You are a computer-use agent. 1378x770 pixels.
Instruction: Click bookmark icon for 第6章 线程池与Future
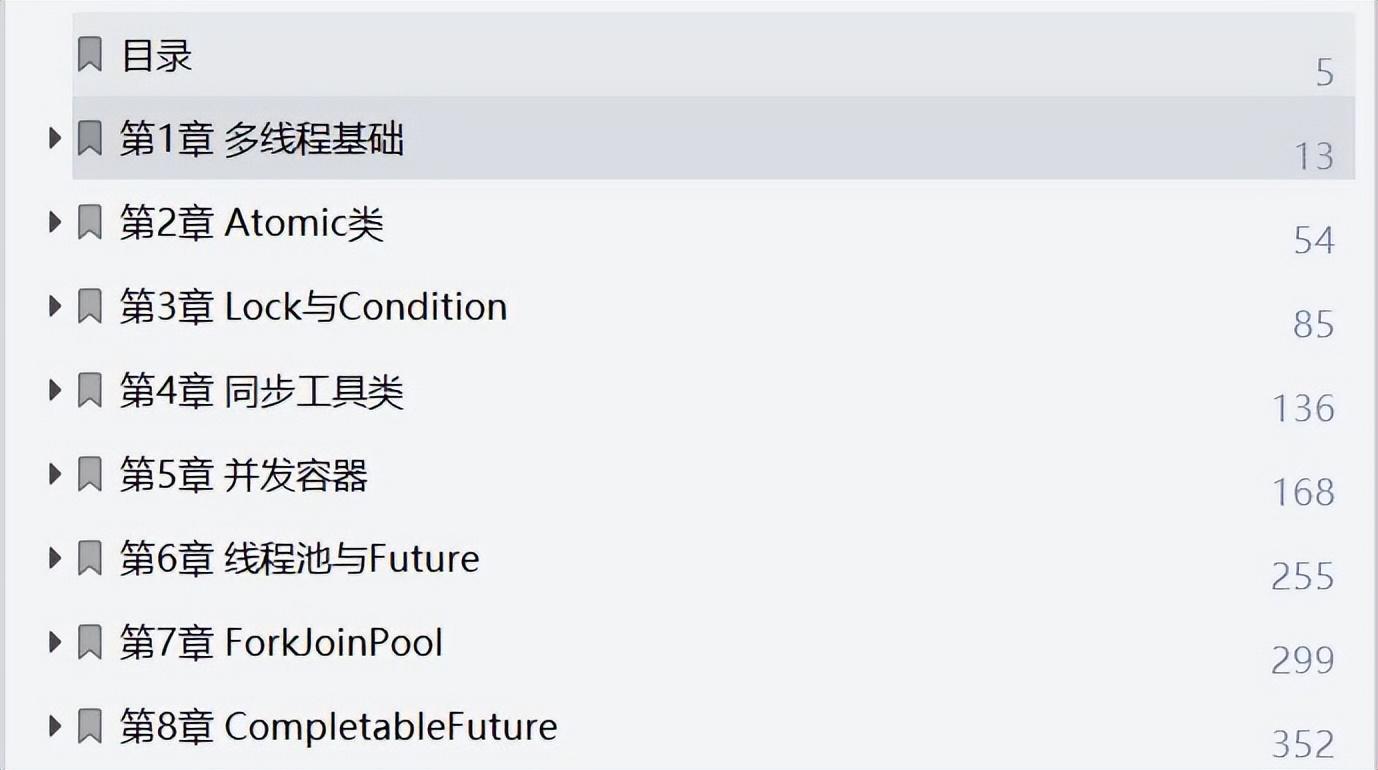(x=90, y=558)
